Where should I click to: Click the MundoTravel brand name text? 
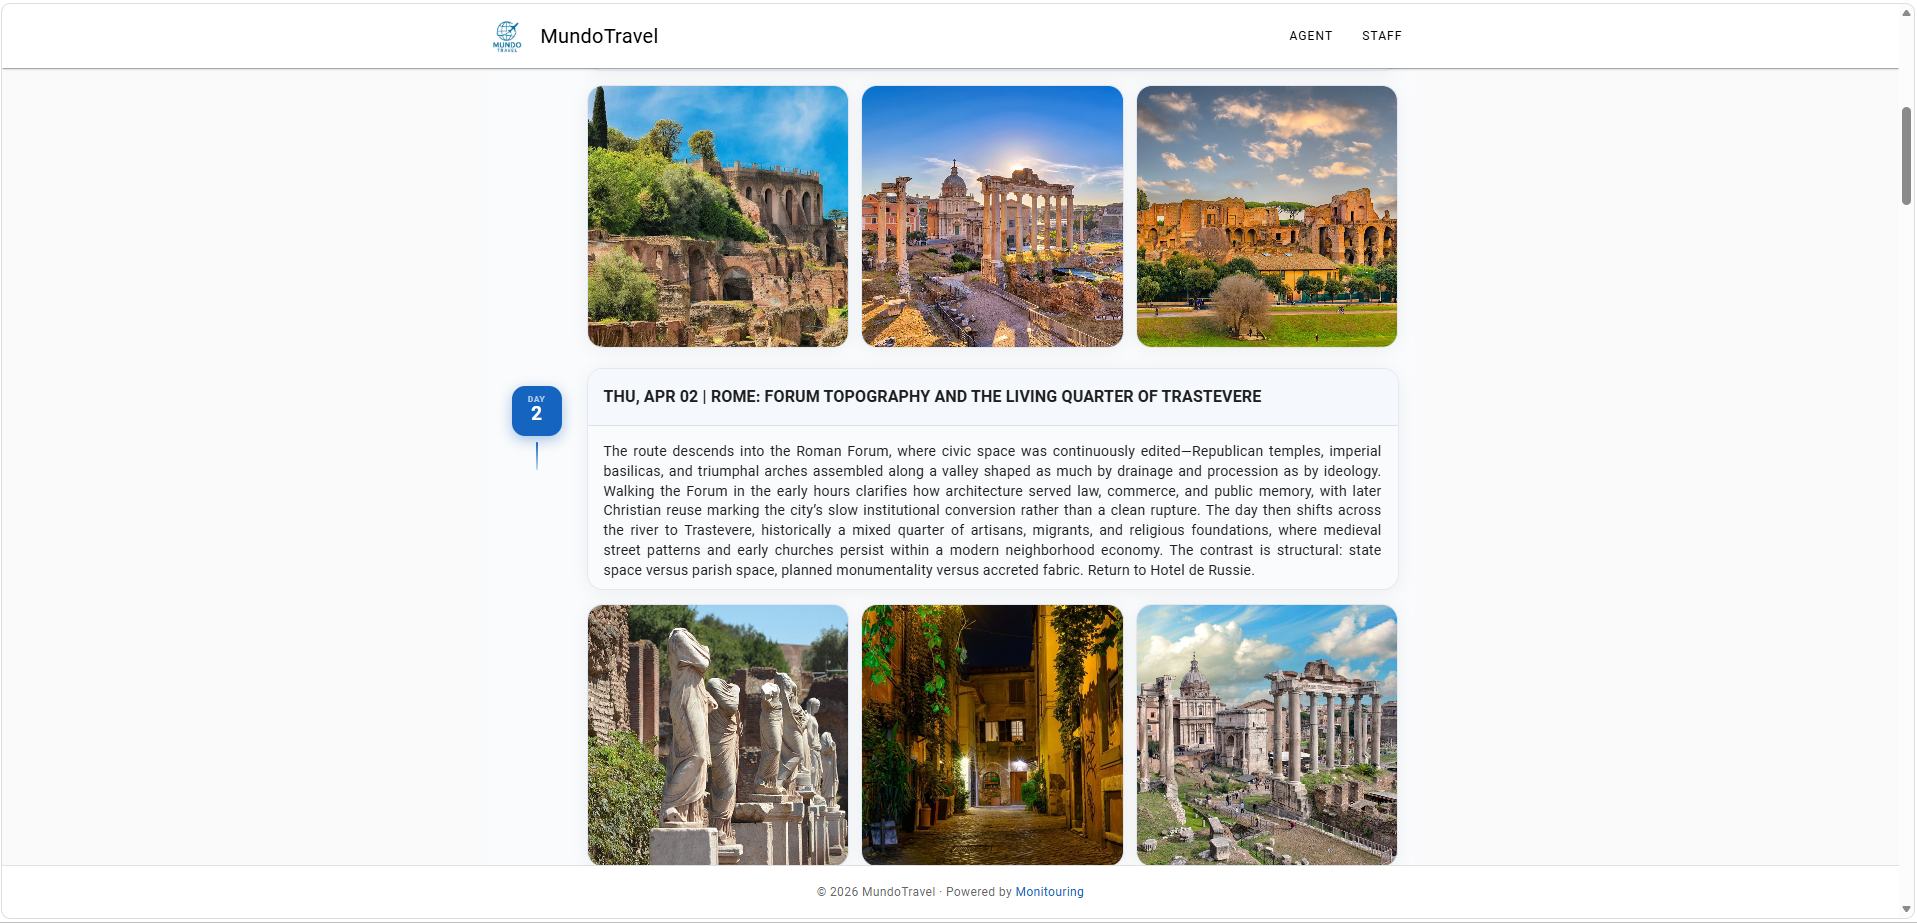coord(599,36)
